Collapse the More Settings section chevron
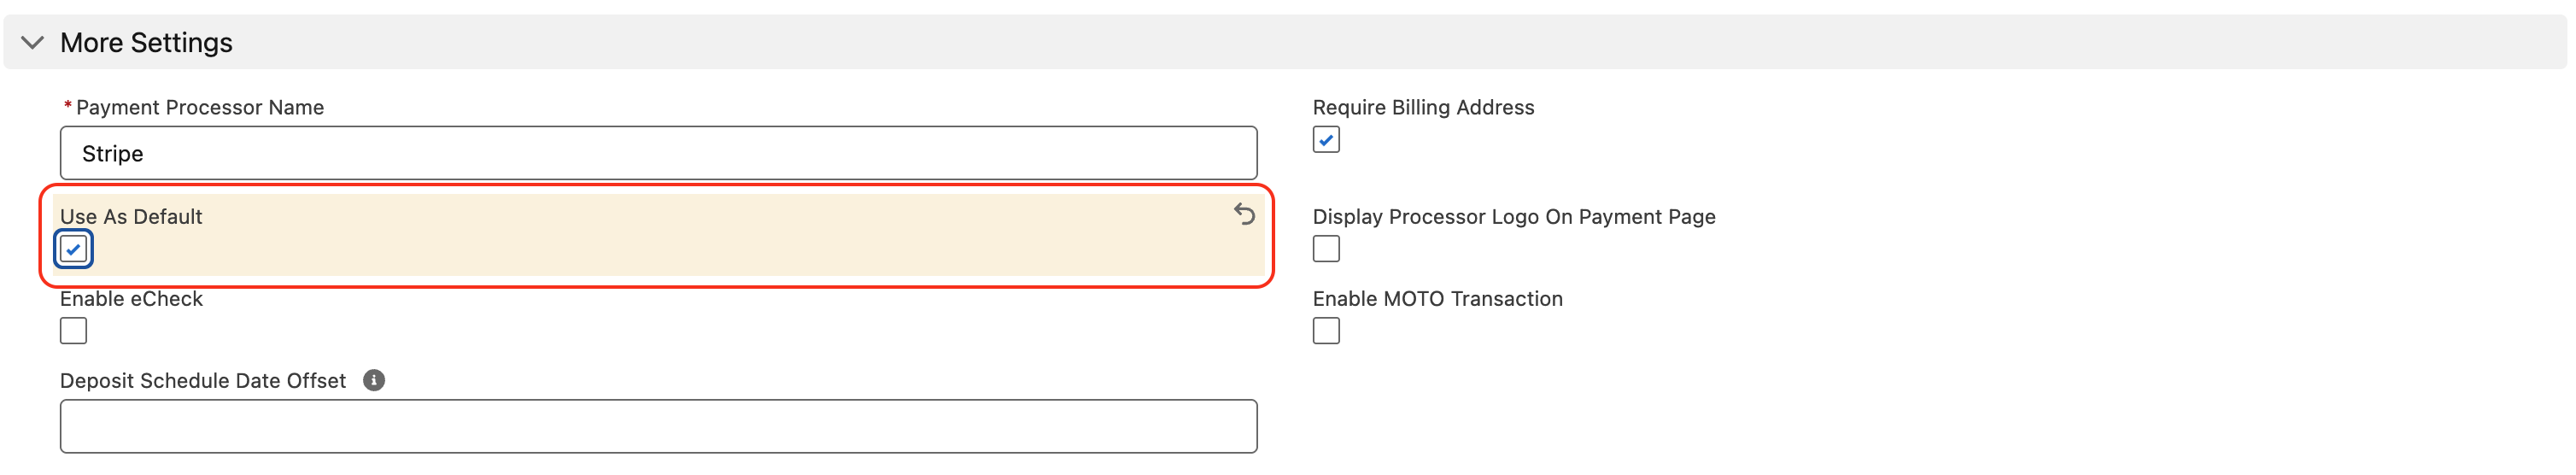2576x475 pixels. click(33, 43)
